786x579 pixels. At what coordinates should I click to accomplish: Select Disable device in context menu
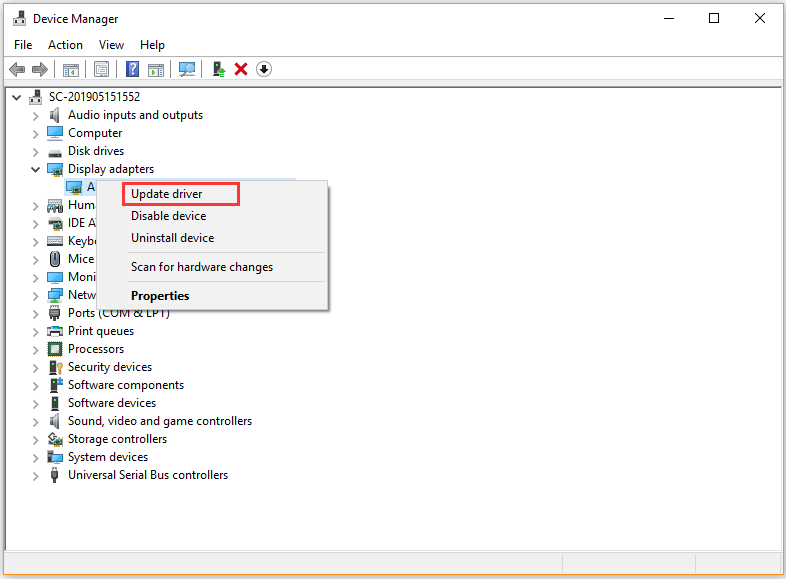[168, 216]
